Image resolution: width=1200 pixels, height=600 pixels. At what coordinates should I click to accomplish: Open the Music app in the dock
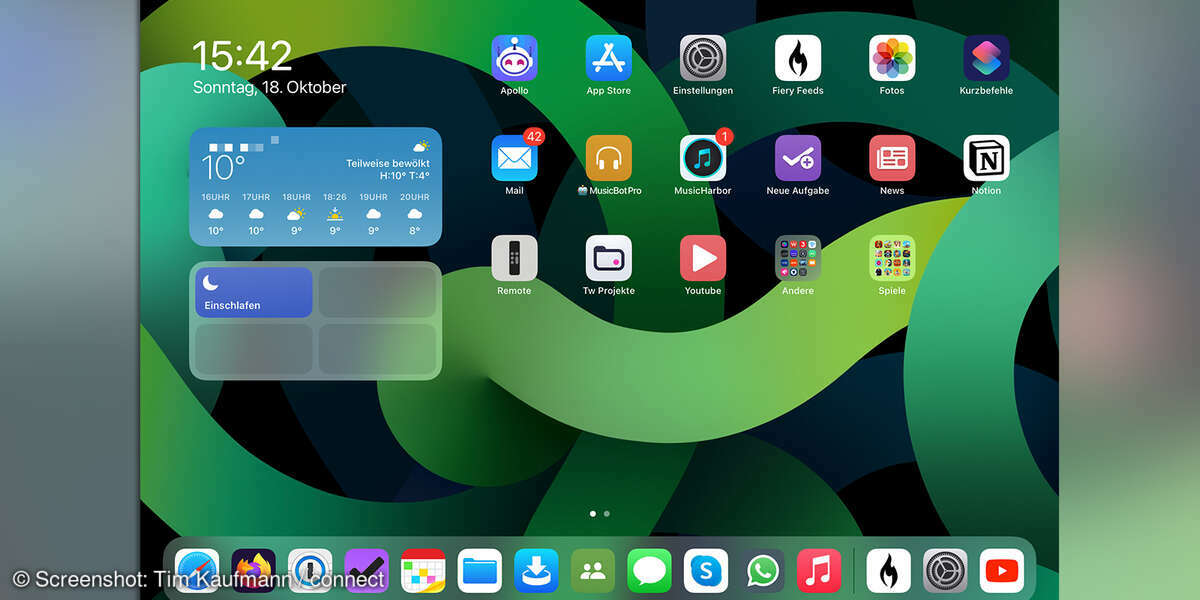click(x=819, y=571)
